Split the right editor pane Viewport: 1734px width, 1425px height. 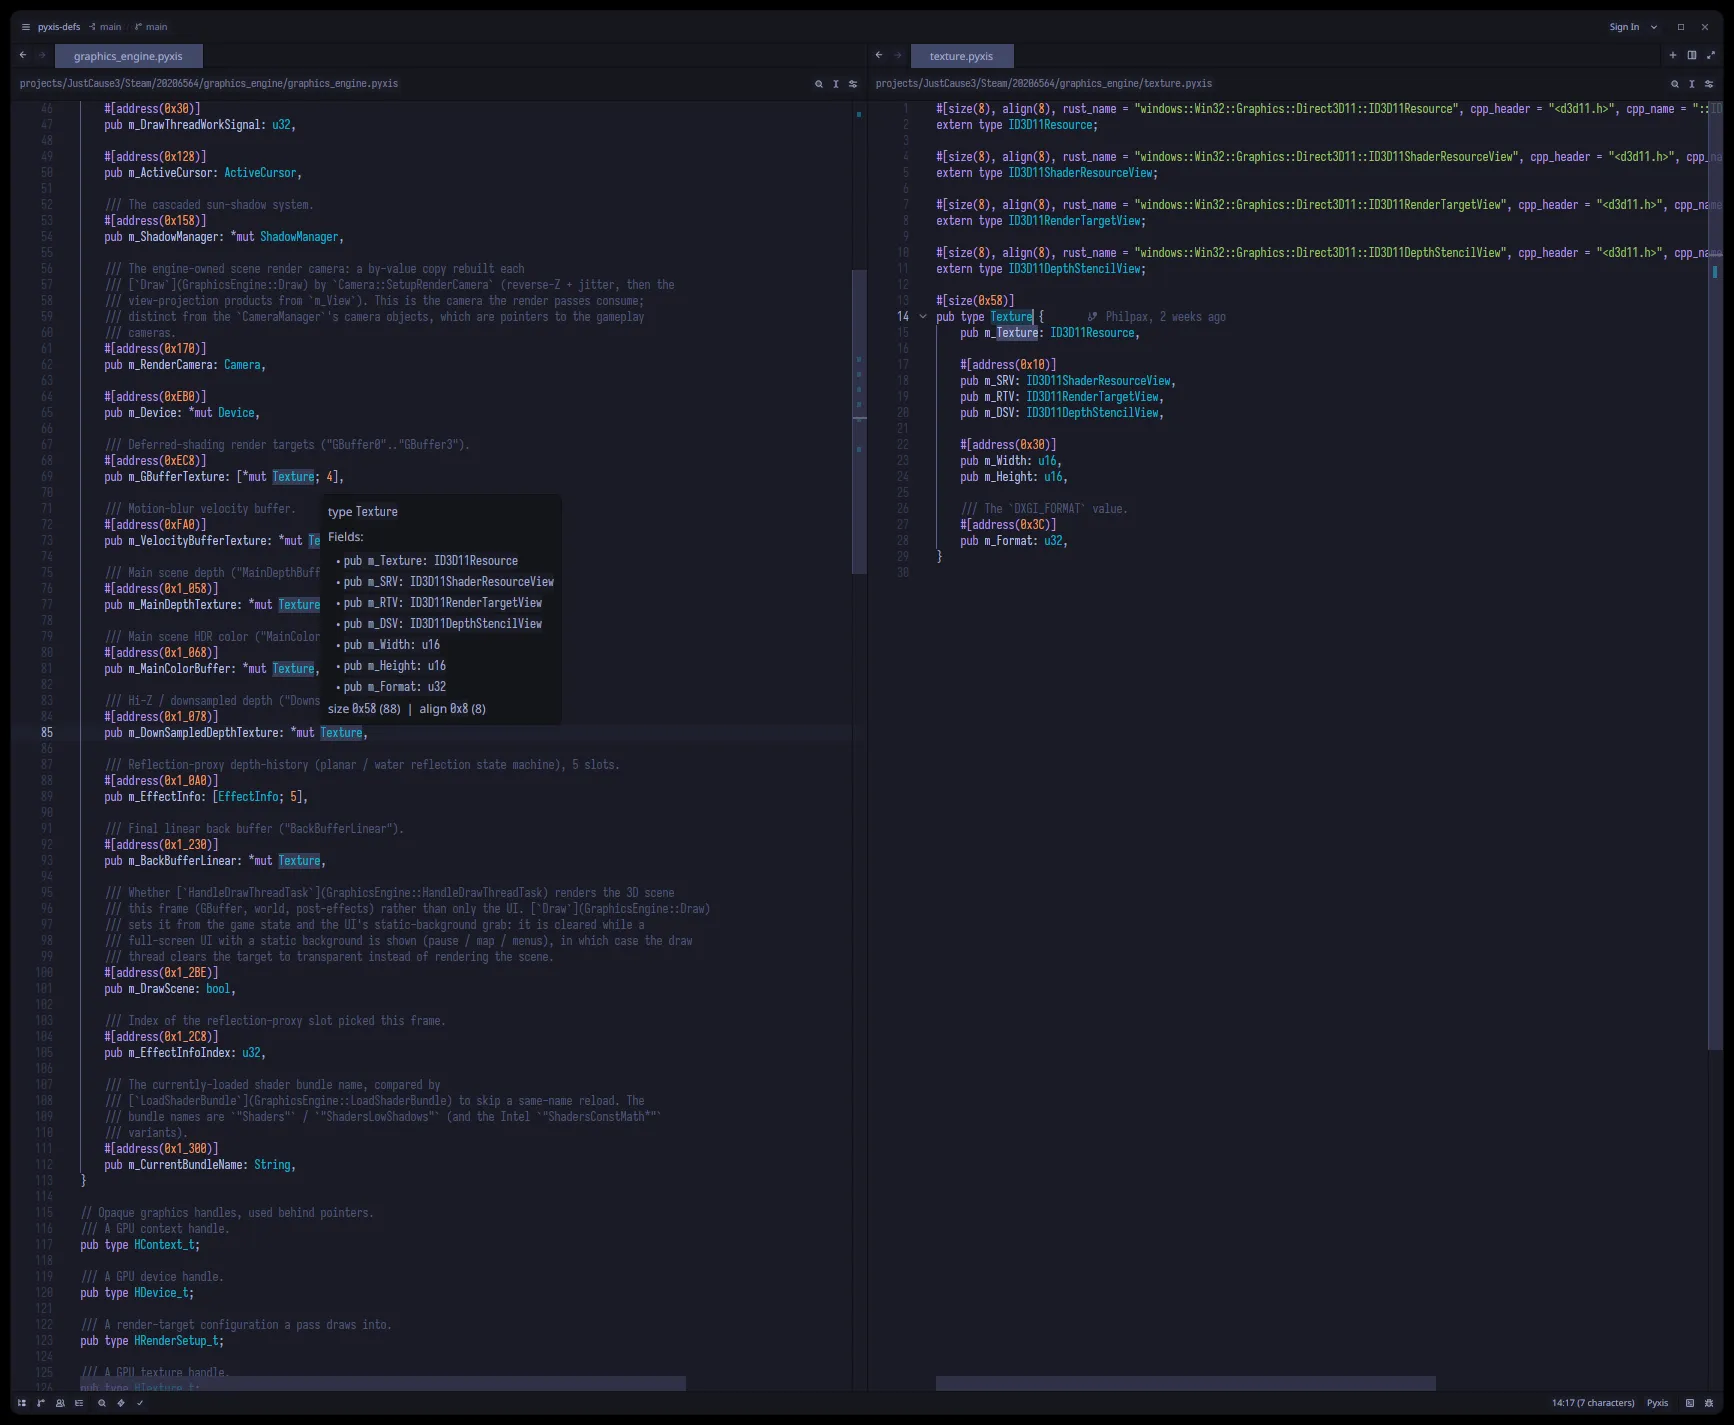1692,55
